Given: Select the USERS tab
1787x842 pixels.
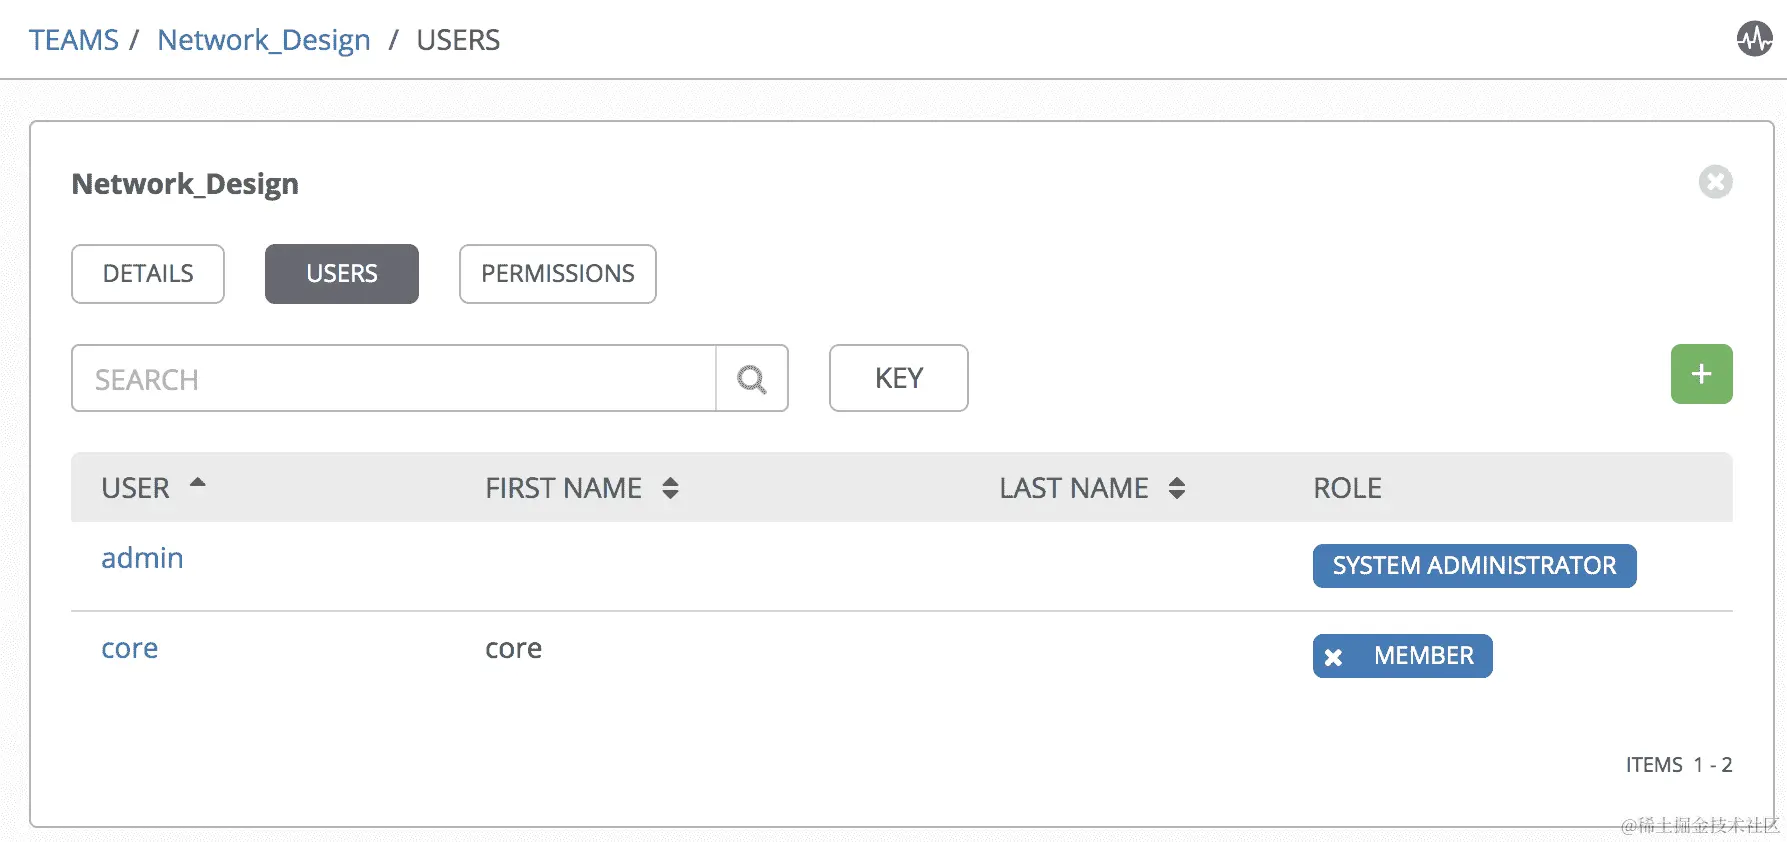Looking at the screenshot, I should pyautogui.click(x=342, y=274).
